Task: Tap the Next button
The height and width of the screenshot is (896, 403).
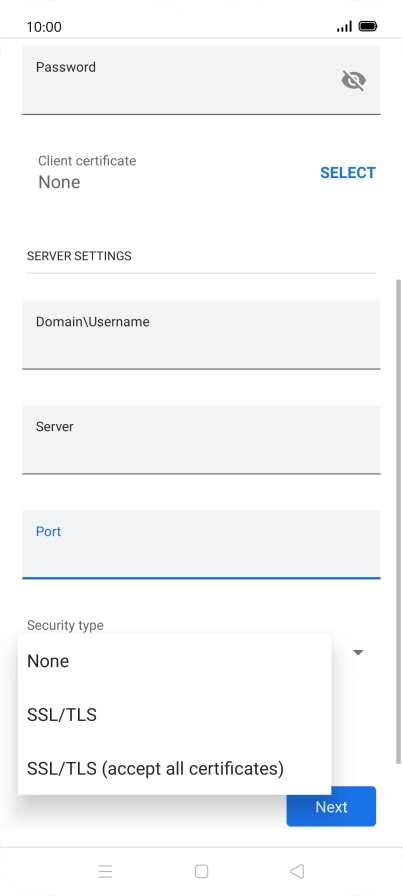Action: [x=331, y=806]
